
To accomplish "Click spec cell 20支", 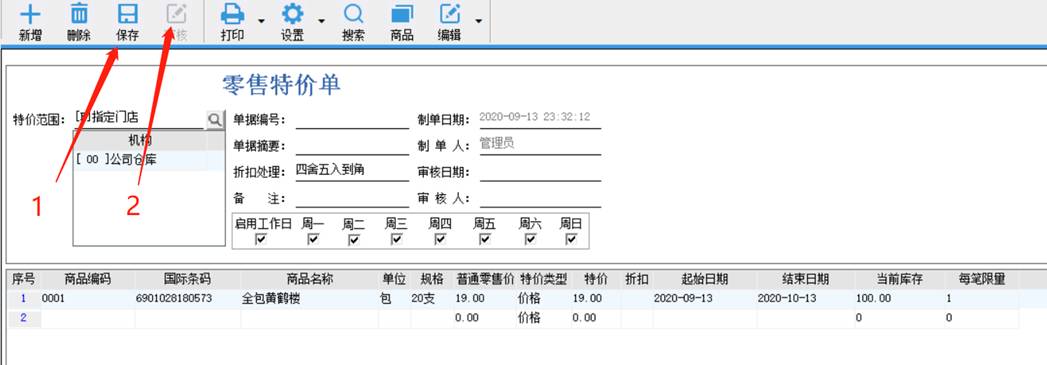I will (431, 299).
